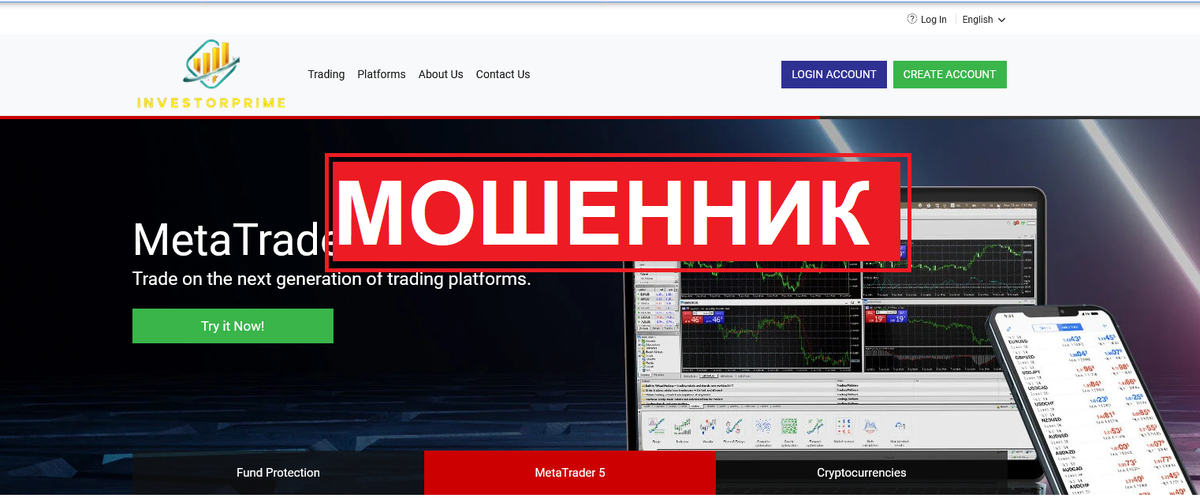Expand the English language dropdown
The width and height of the screenshot is (1200, 498).
[984, 19]
